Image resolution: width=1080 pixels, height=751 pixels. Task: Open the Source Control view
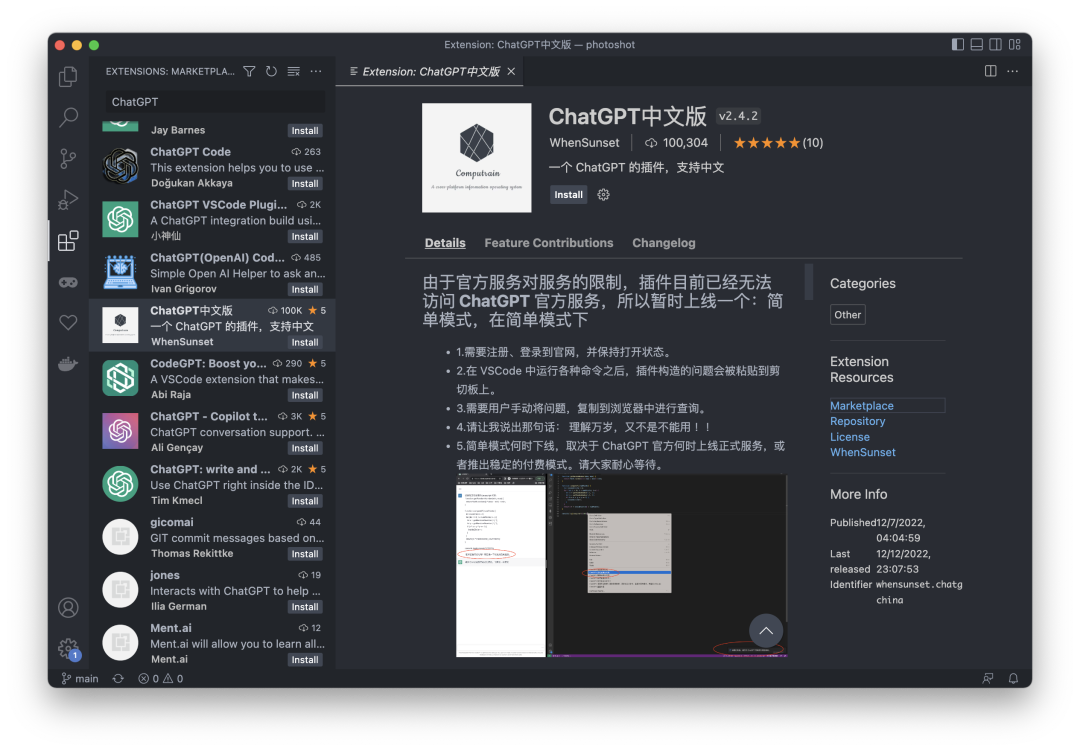[68, 158]
